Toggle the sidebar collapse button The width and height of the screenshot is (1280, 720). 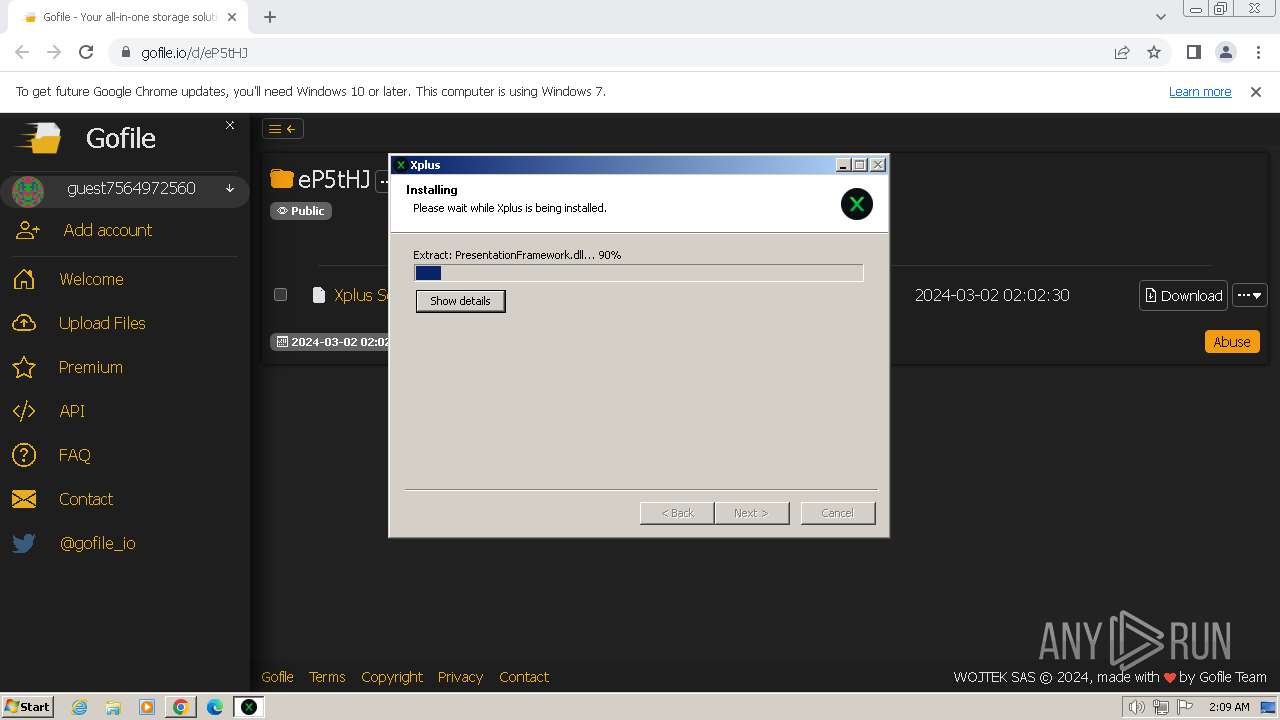tap(283, 129)
